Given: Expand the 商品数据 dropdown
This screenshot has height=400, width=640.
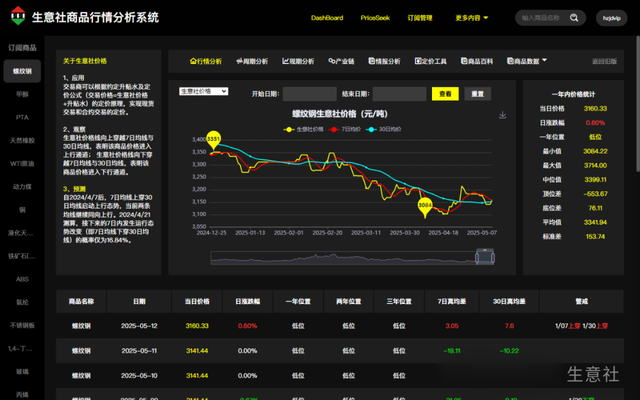Looking at the screenshot, I should [x=520, y=61].
